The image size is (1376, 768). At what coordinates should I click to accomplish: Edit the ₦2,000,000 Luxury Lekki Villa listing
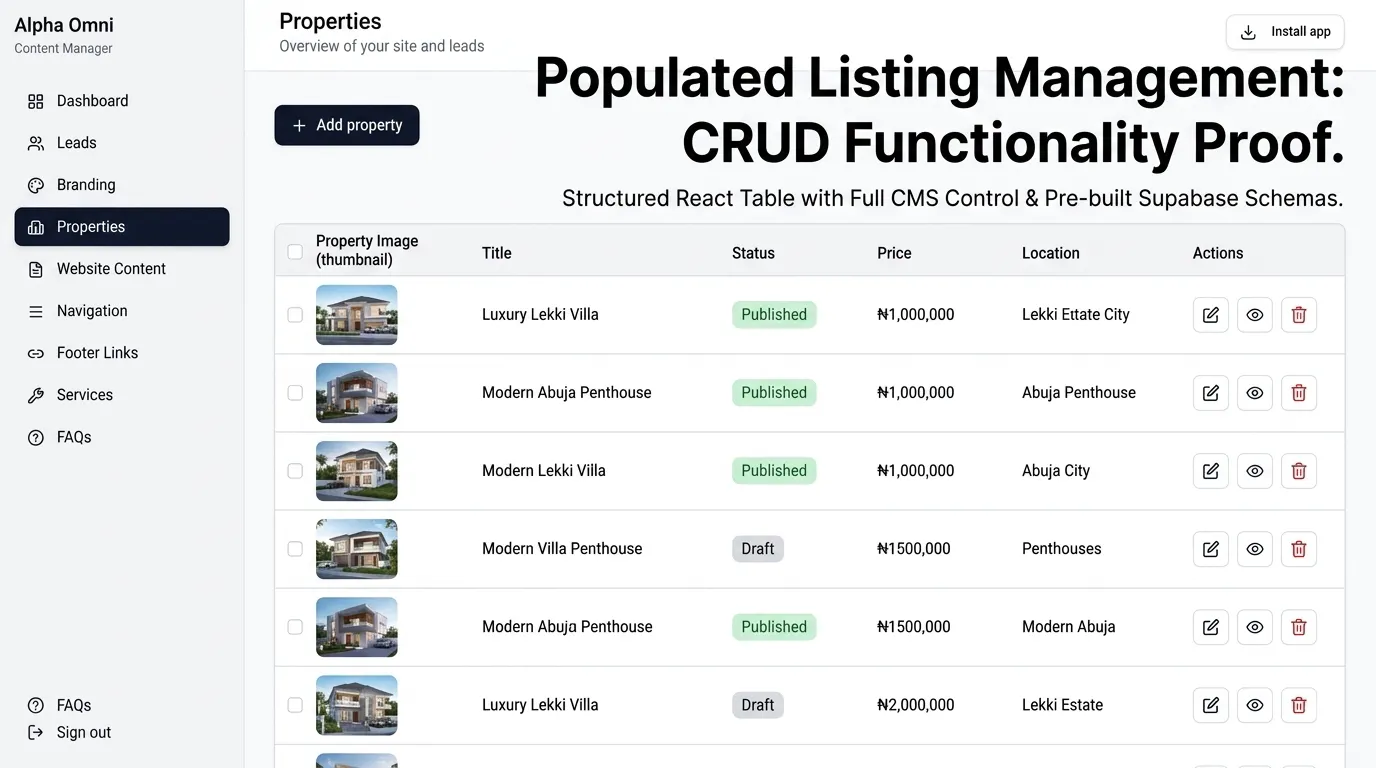coord(1210,705)
